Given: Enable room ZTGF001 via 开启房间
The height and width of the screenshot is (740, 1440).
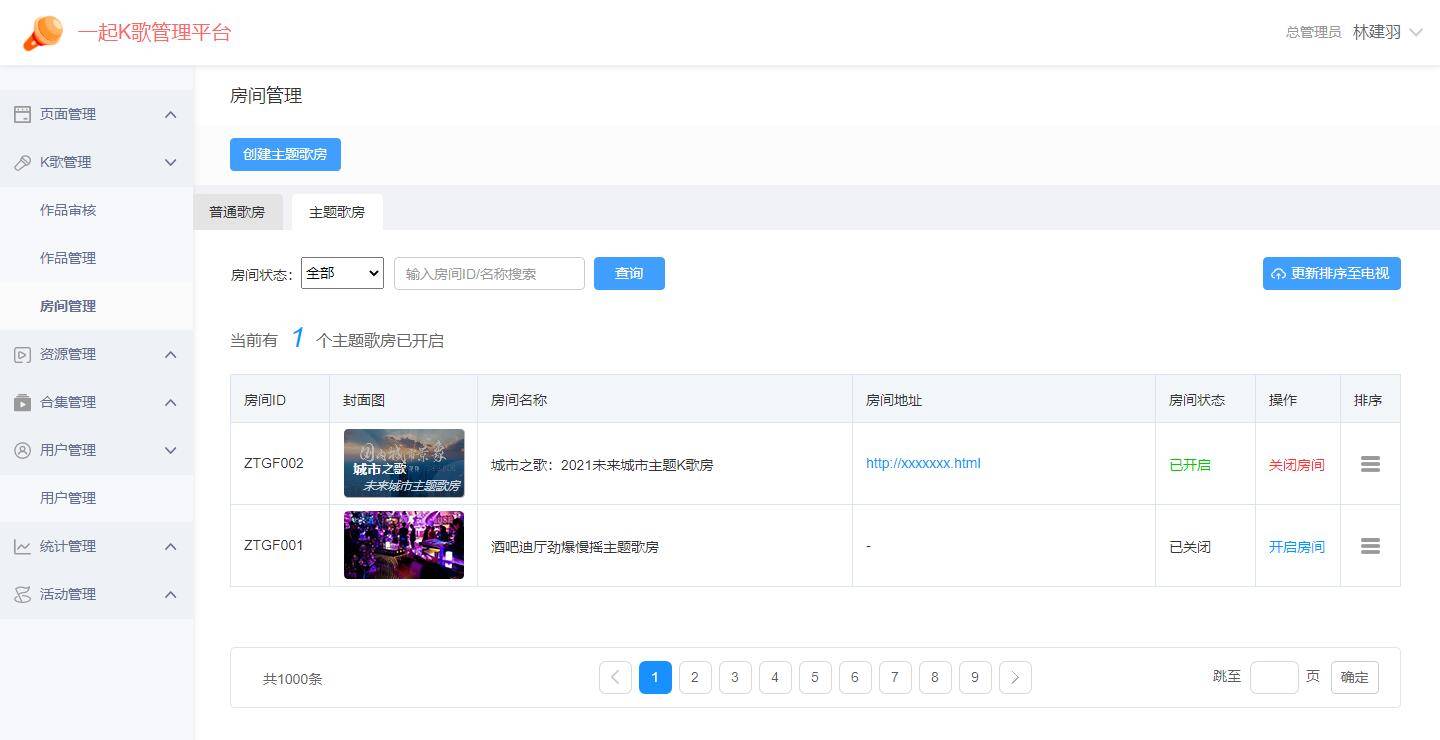Looking at the screenshot, I should (1296, 547).
